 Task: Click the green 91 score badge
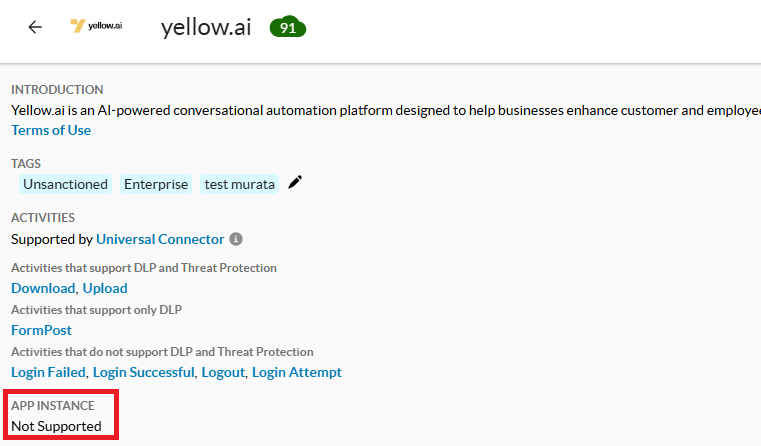click(287, 28)
